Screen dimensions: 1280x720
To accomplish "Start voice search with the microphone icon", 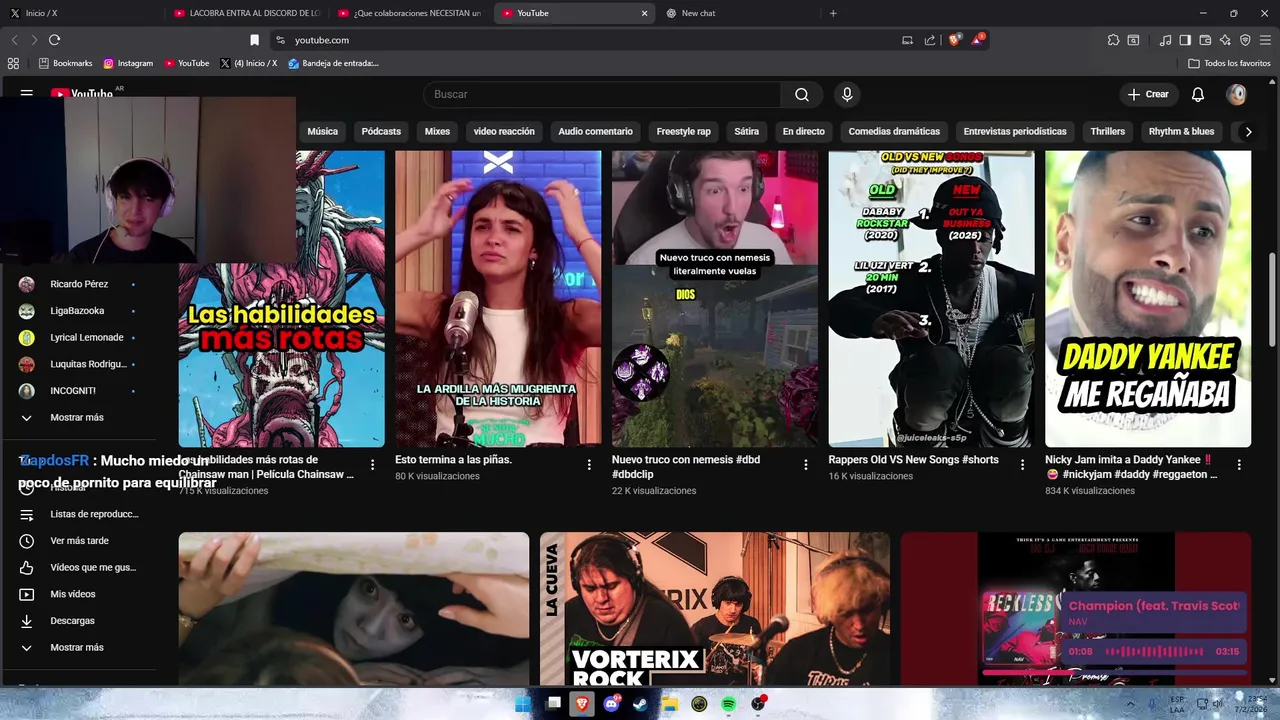I will (847, 94).
